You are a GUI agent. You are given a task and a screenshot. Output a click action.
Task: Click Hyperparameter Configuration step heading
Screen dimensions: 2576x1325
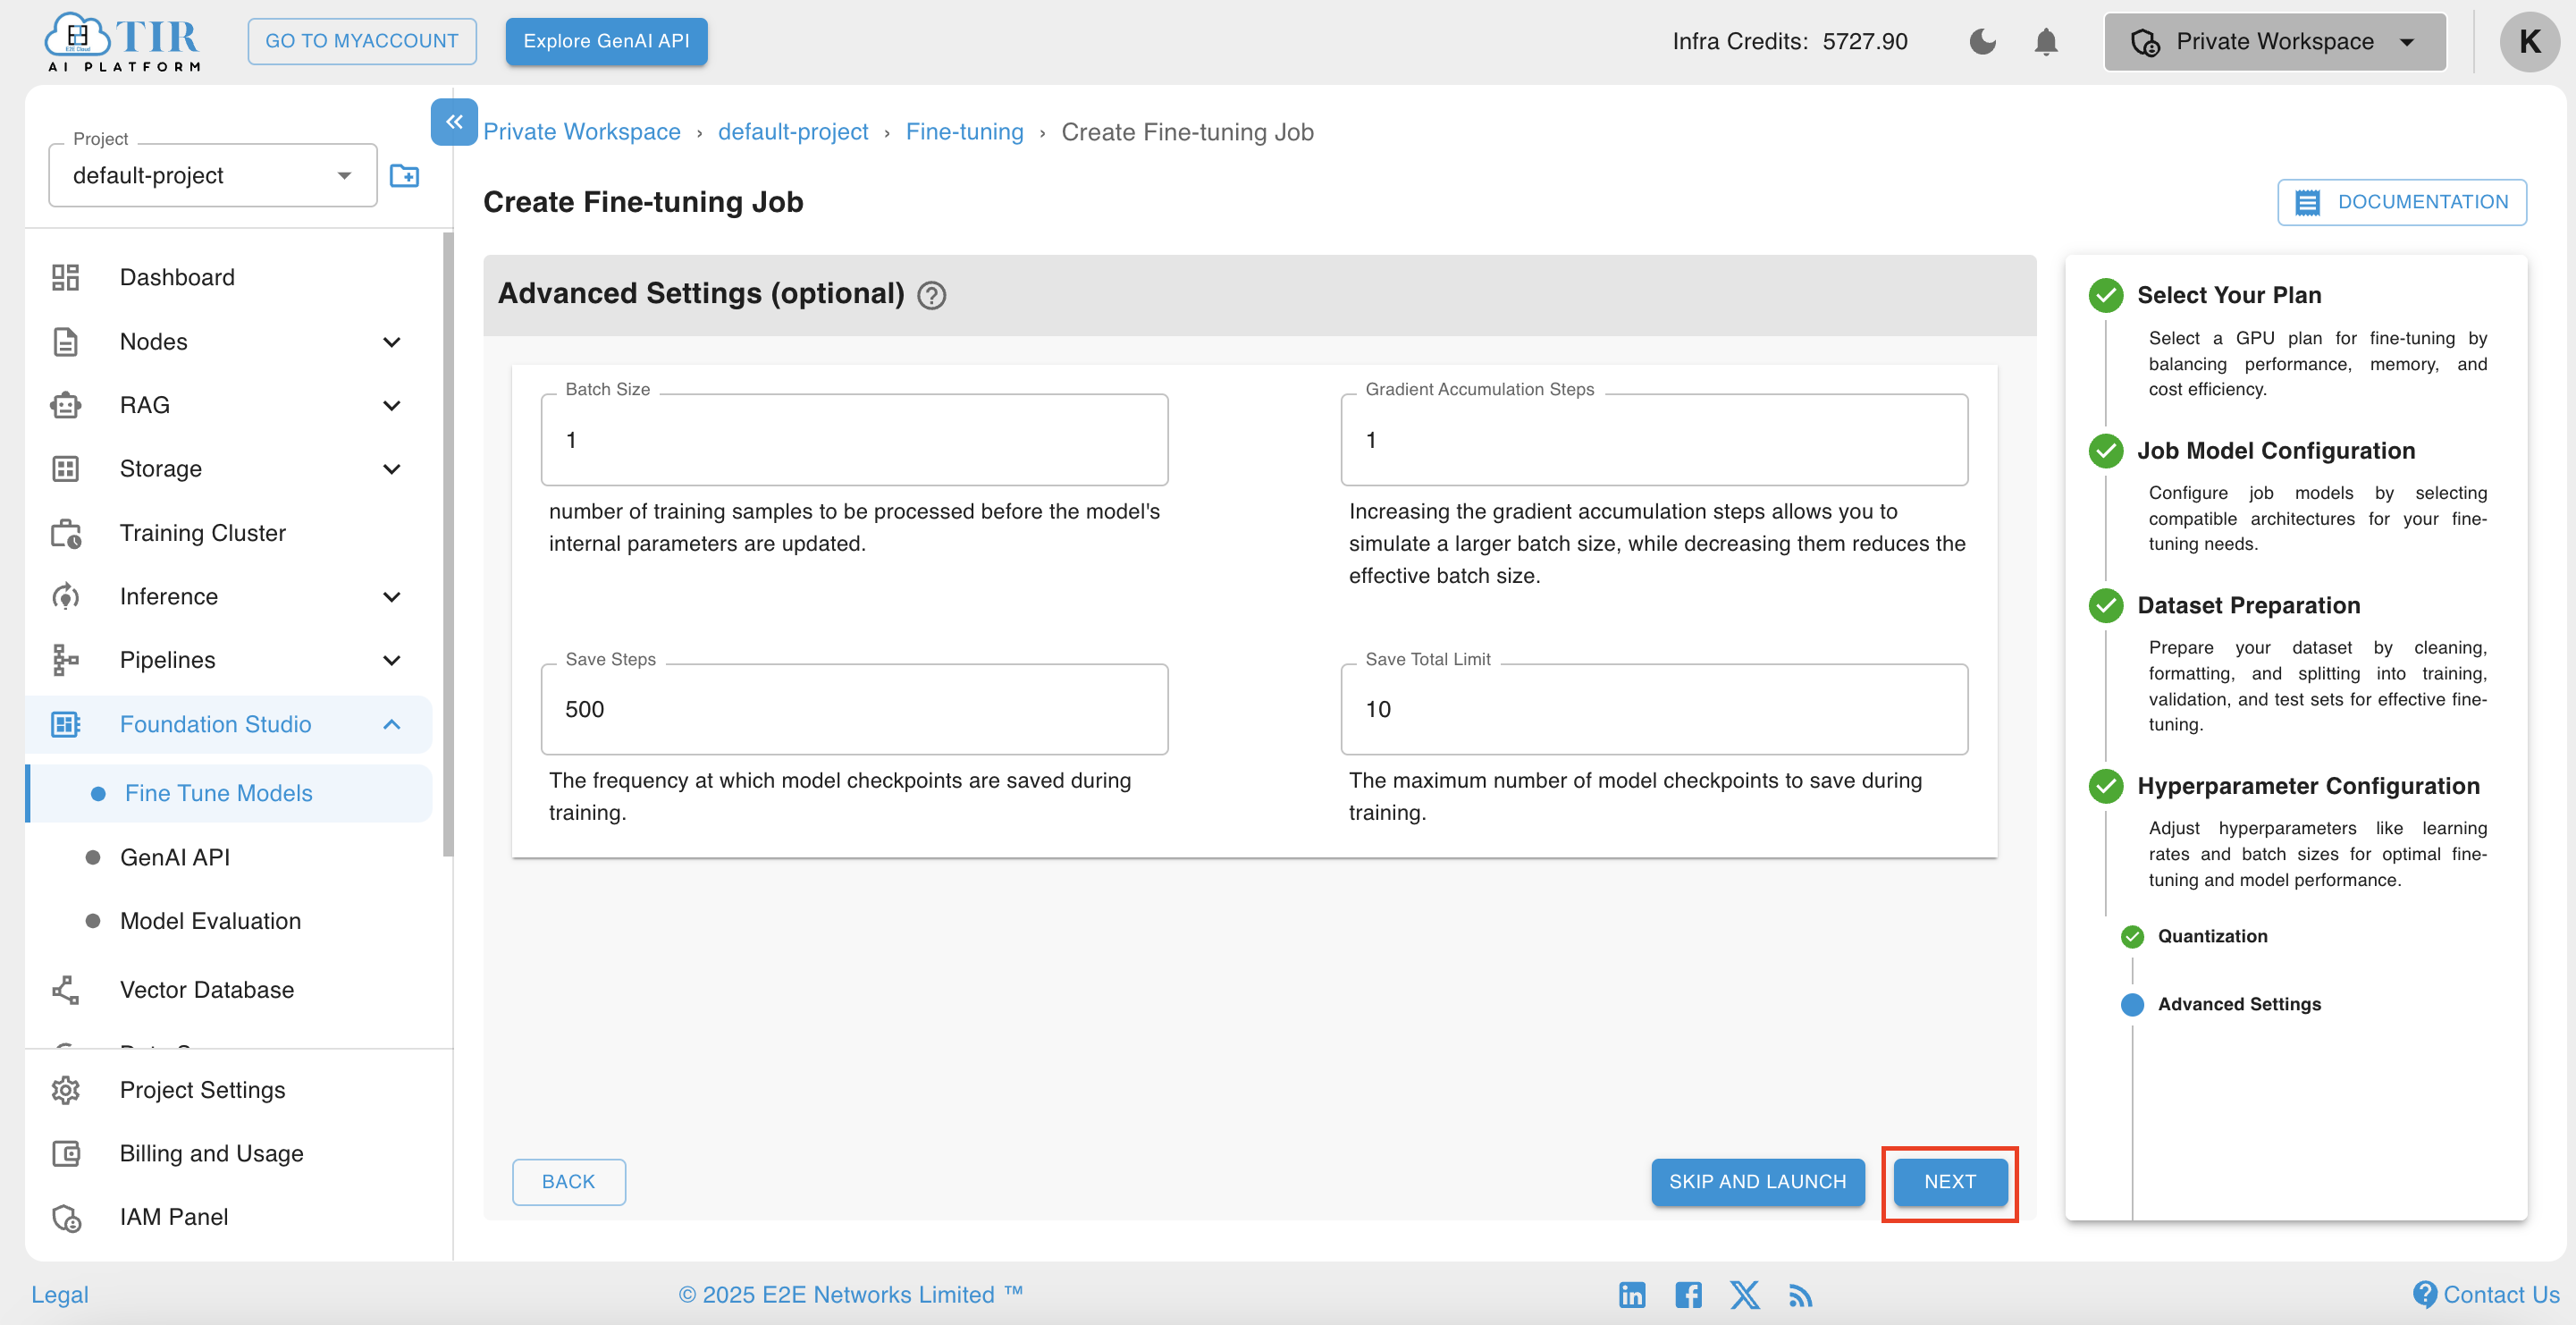(x=2308, y=786)
